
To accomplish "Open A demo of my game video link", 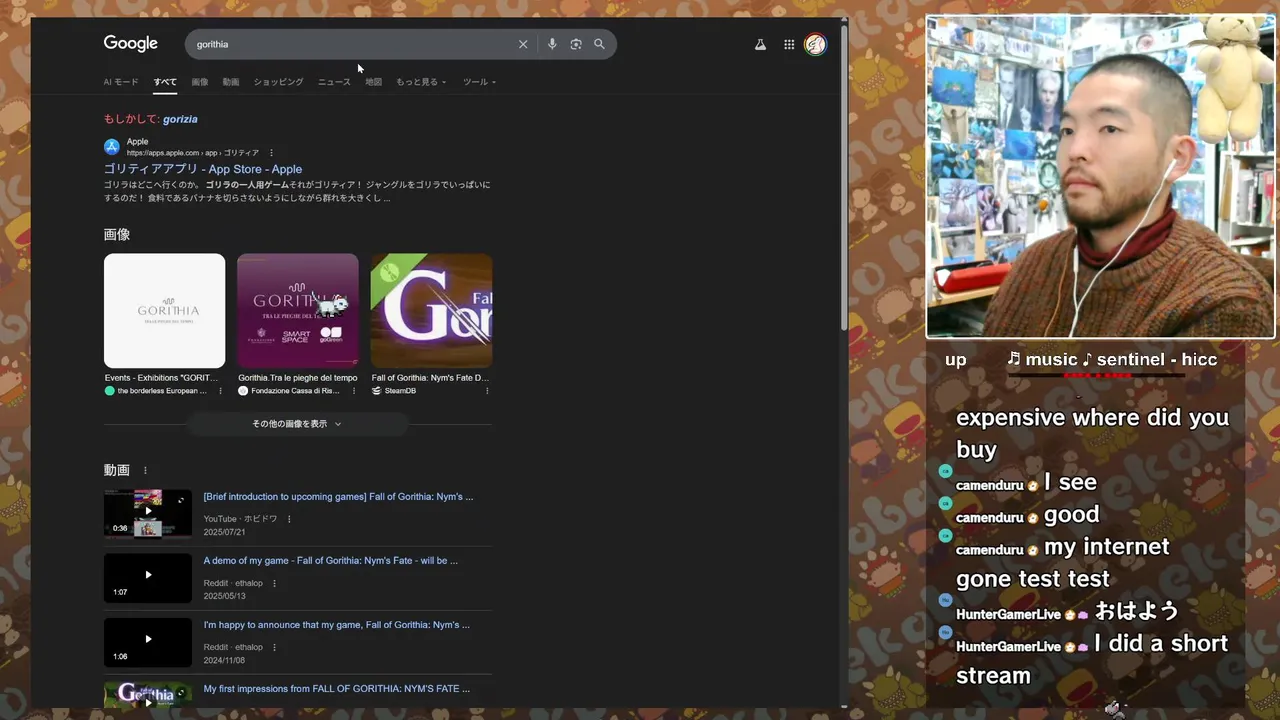I will click(x=331, y=561).
